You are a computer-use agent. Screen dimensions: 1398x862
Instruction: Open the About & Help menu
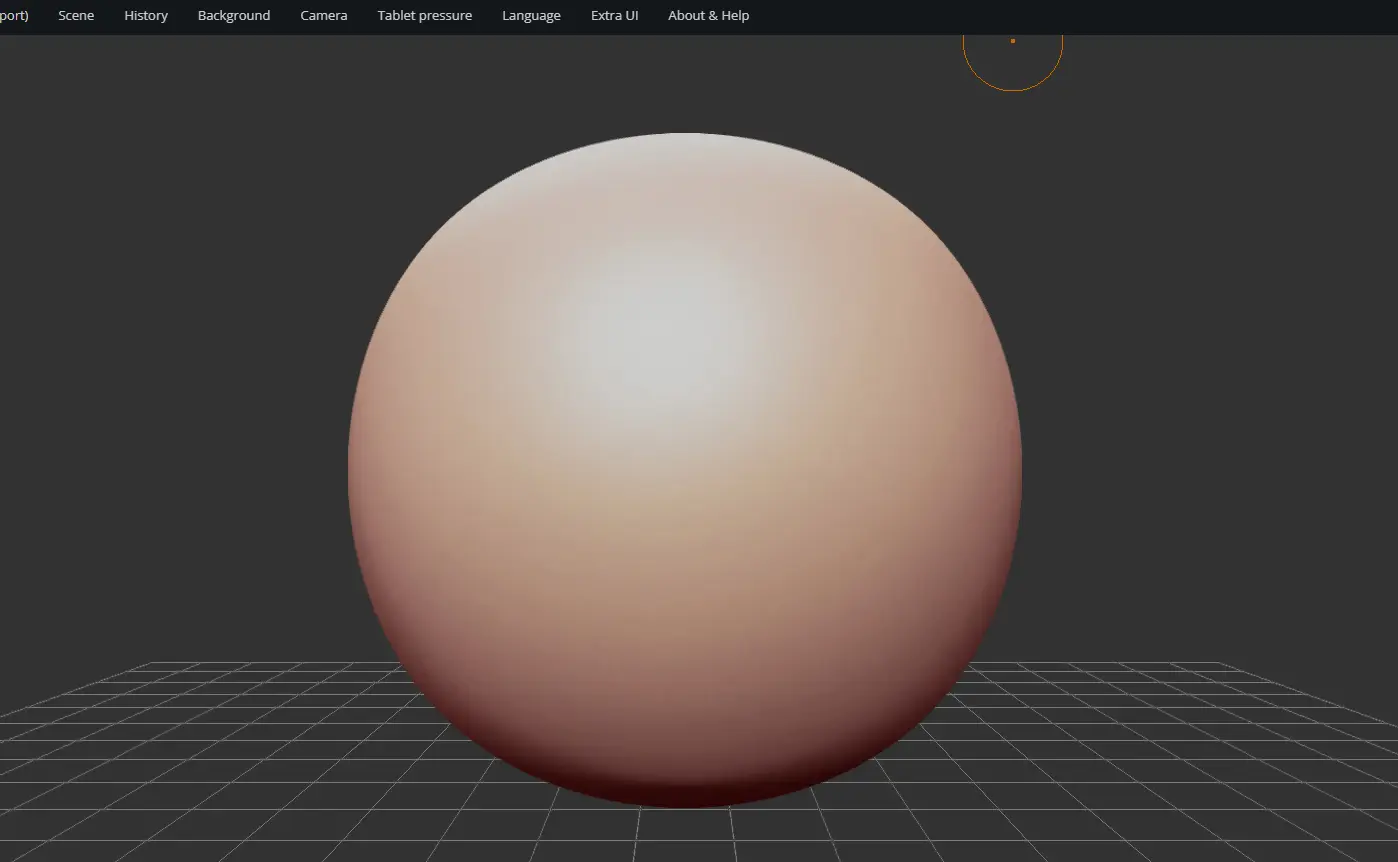(x=708, y=16)
